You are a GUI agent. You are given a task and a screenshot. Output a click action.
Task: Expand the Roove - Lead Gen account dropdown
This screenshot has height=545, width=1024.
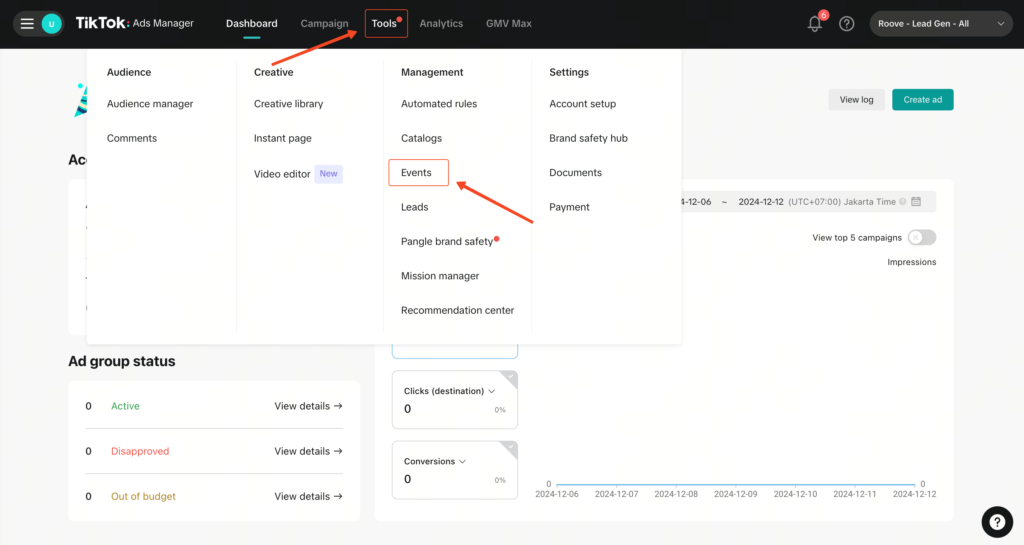(940, 23)
